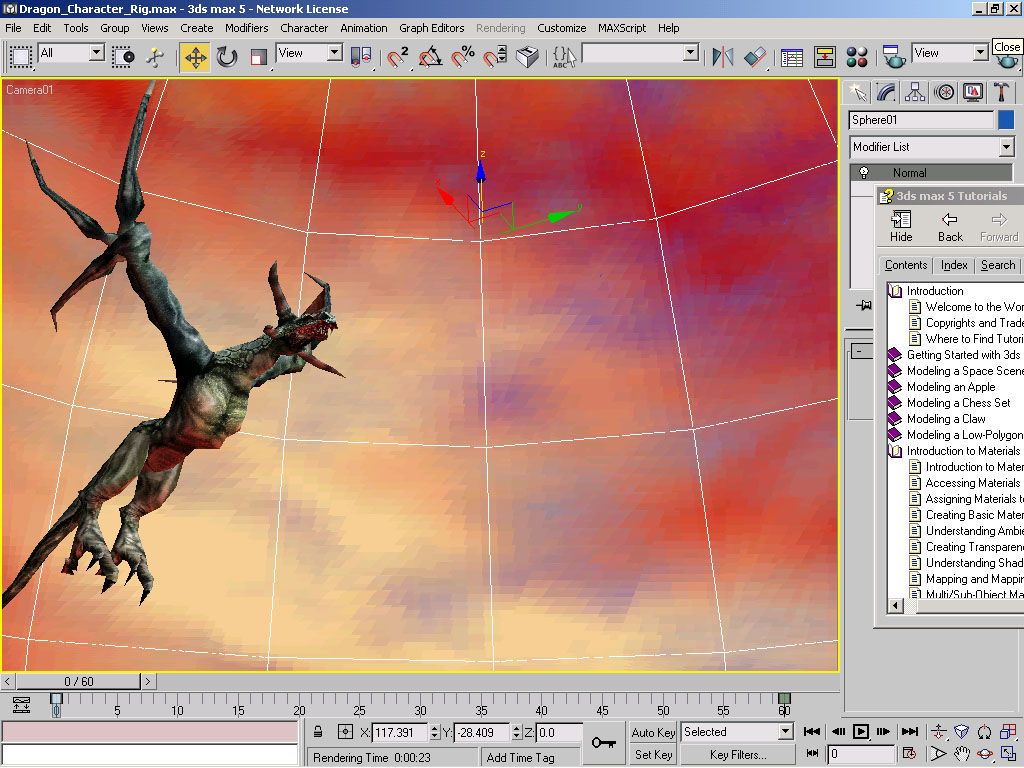Toggle Auto Key animation mode
This screenshot has height=768, width=1024.
[653, 733]
